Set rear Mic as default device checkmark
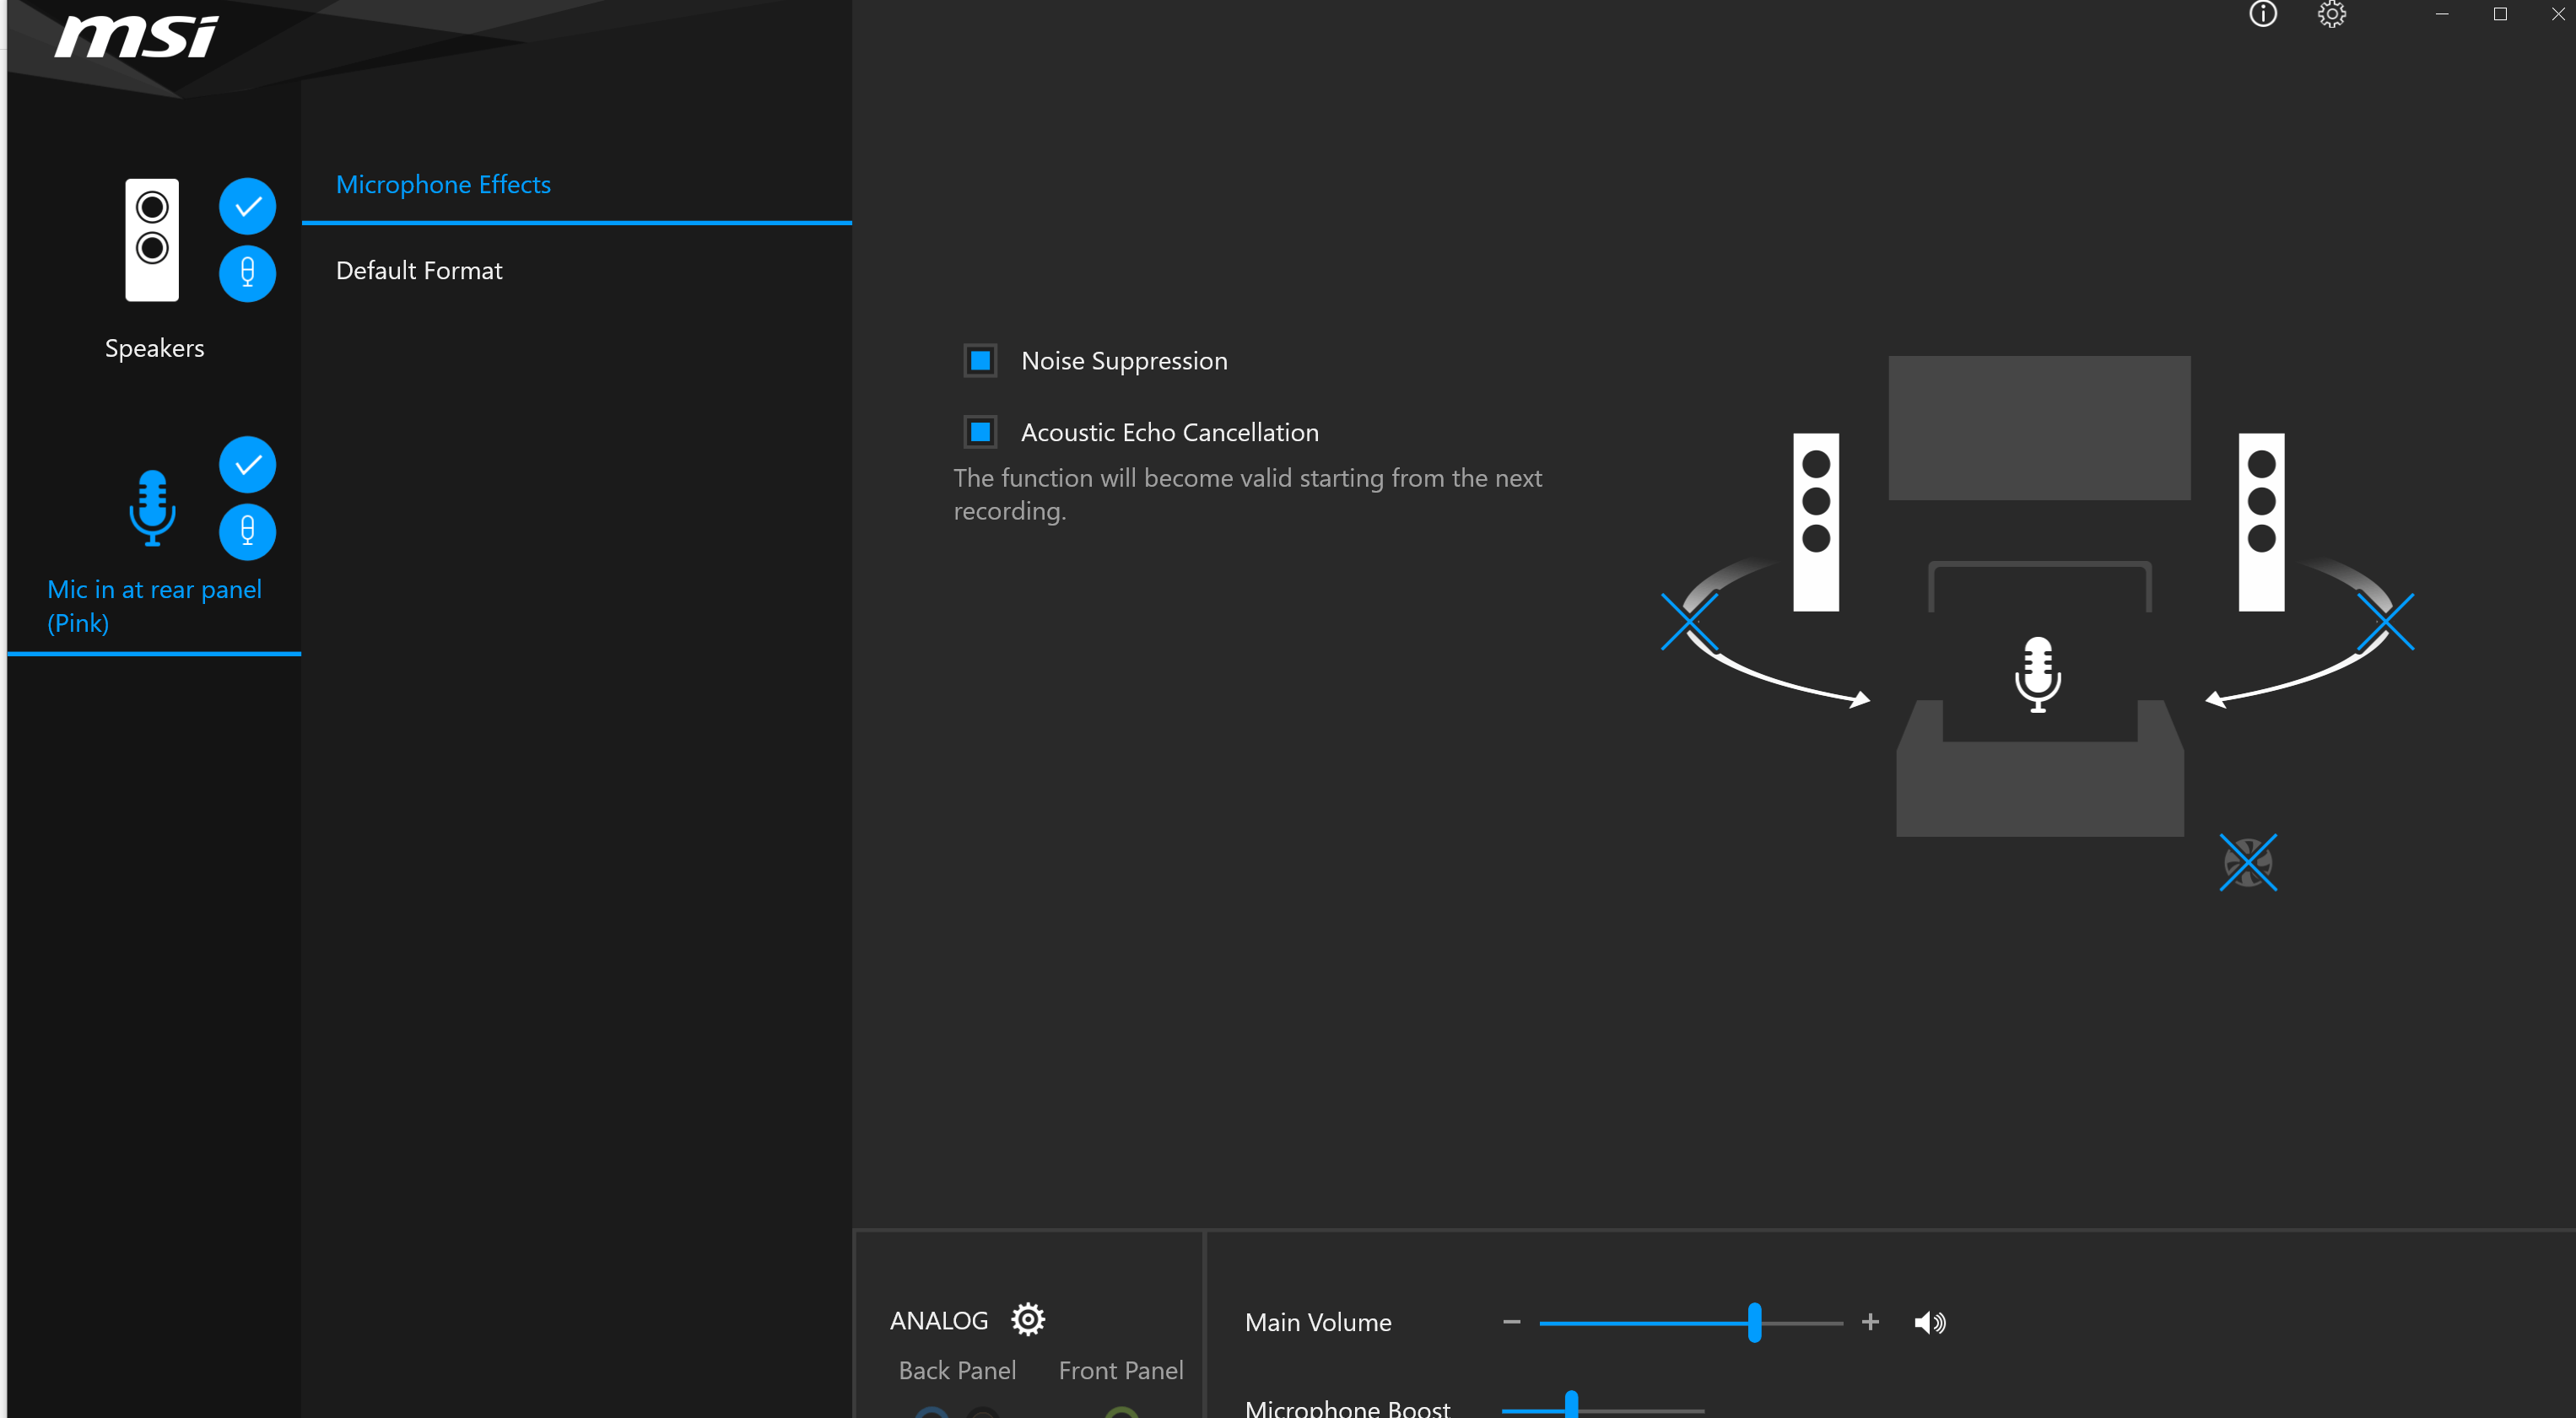The width and height of the screenshot is (2576, 1418). tap(247, 465)
